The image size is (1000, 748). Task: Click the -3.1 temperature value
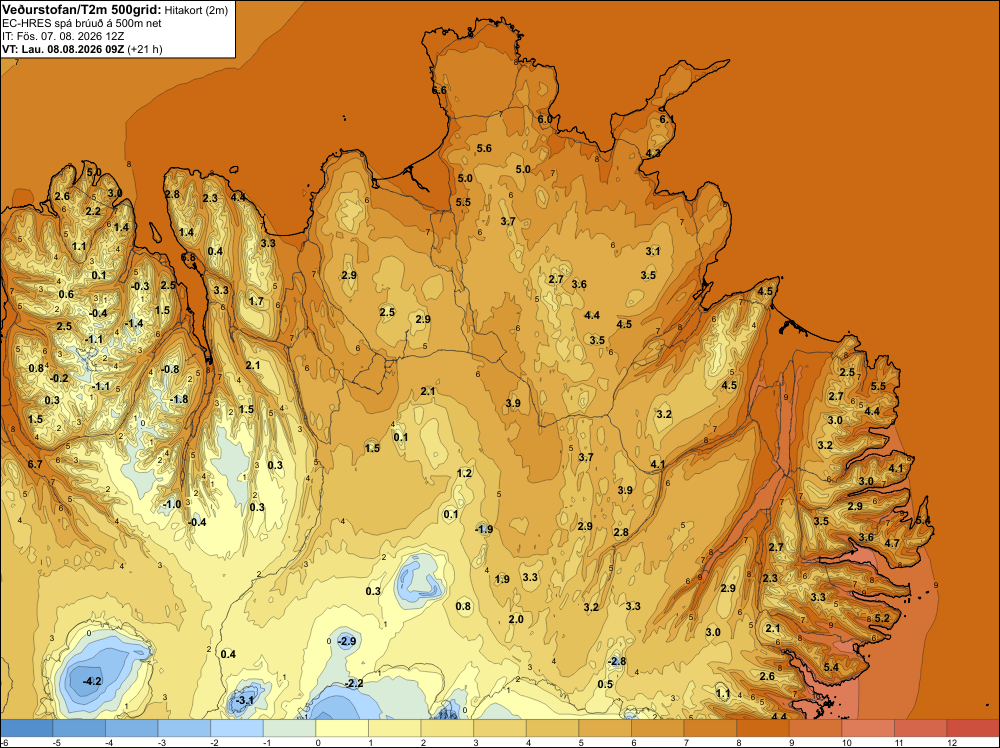[x=244, y=700]
